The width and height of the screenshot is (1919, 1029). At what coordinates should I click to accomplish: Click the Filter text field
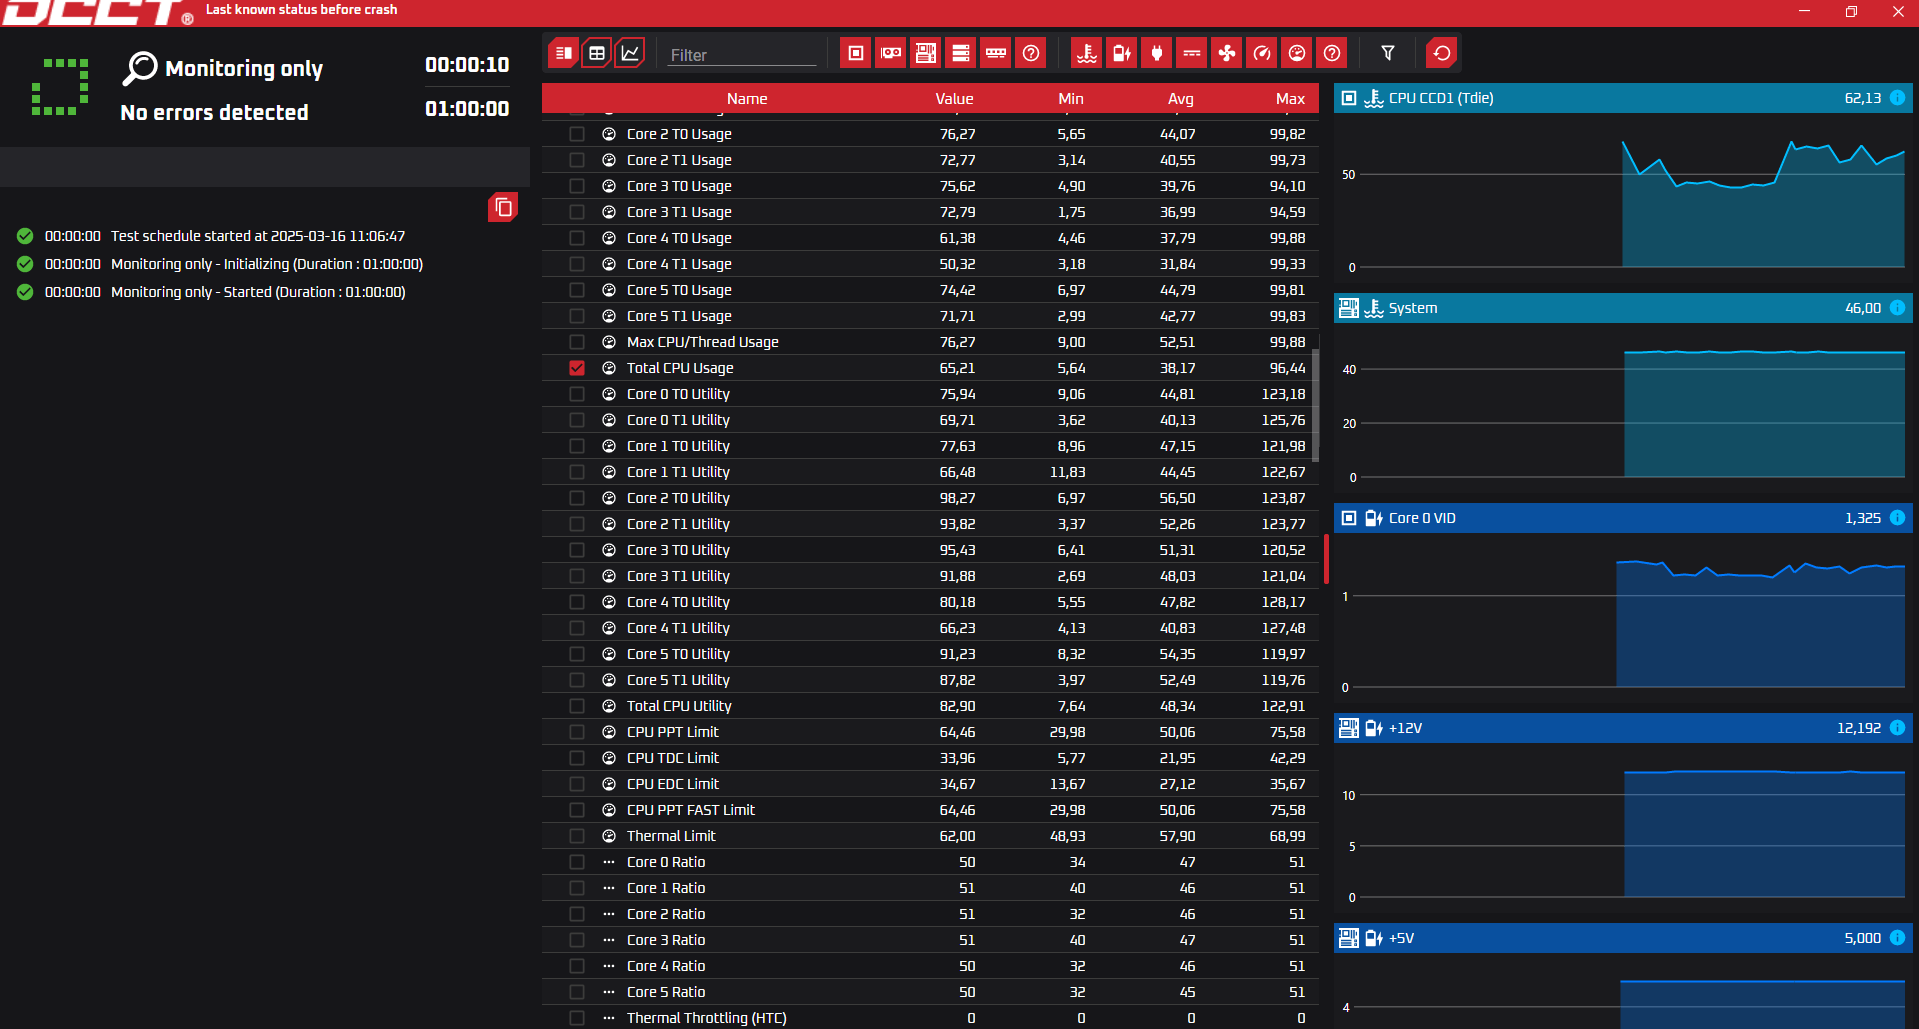742,55
